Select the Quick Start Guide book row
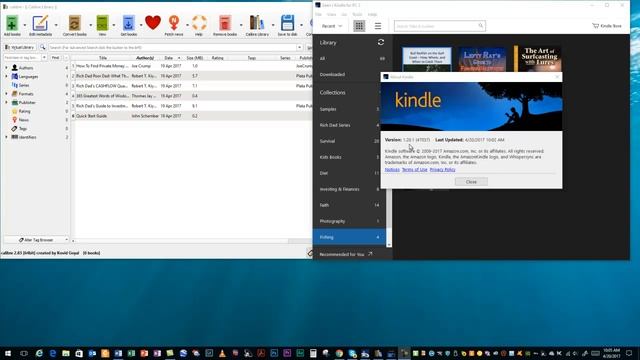 click(191, 116)
